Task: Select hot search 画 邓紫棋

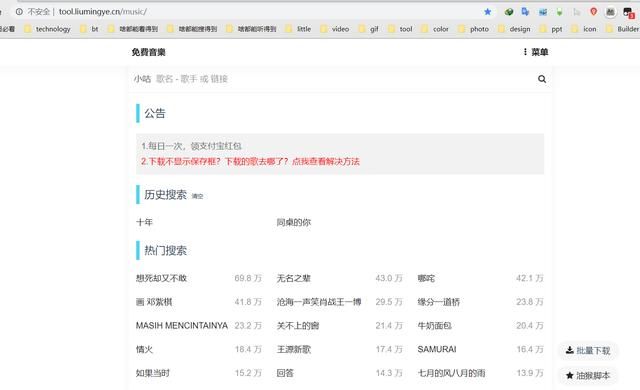Action: (x=154, y=302)
